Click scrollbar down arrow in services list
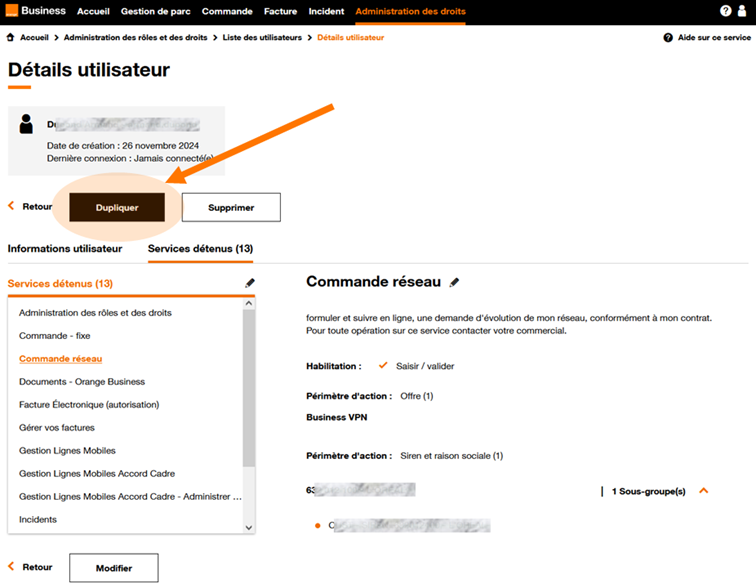This screenshot has height=588, width=756. pos(249,527)
